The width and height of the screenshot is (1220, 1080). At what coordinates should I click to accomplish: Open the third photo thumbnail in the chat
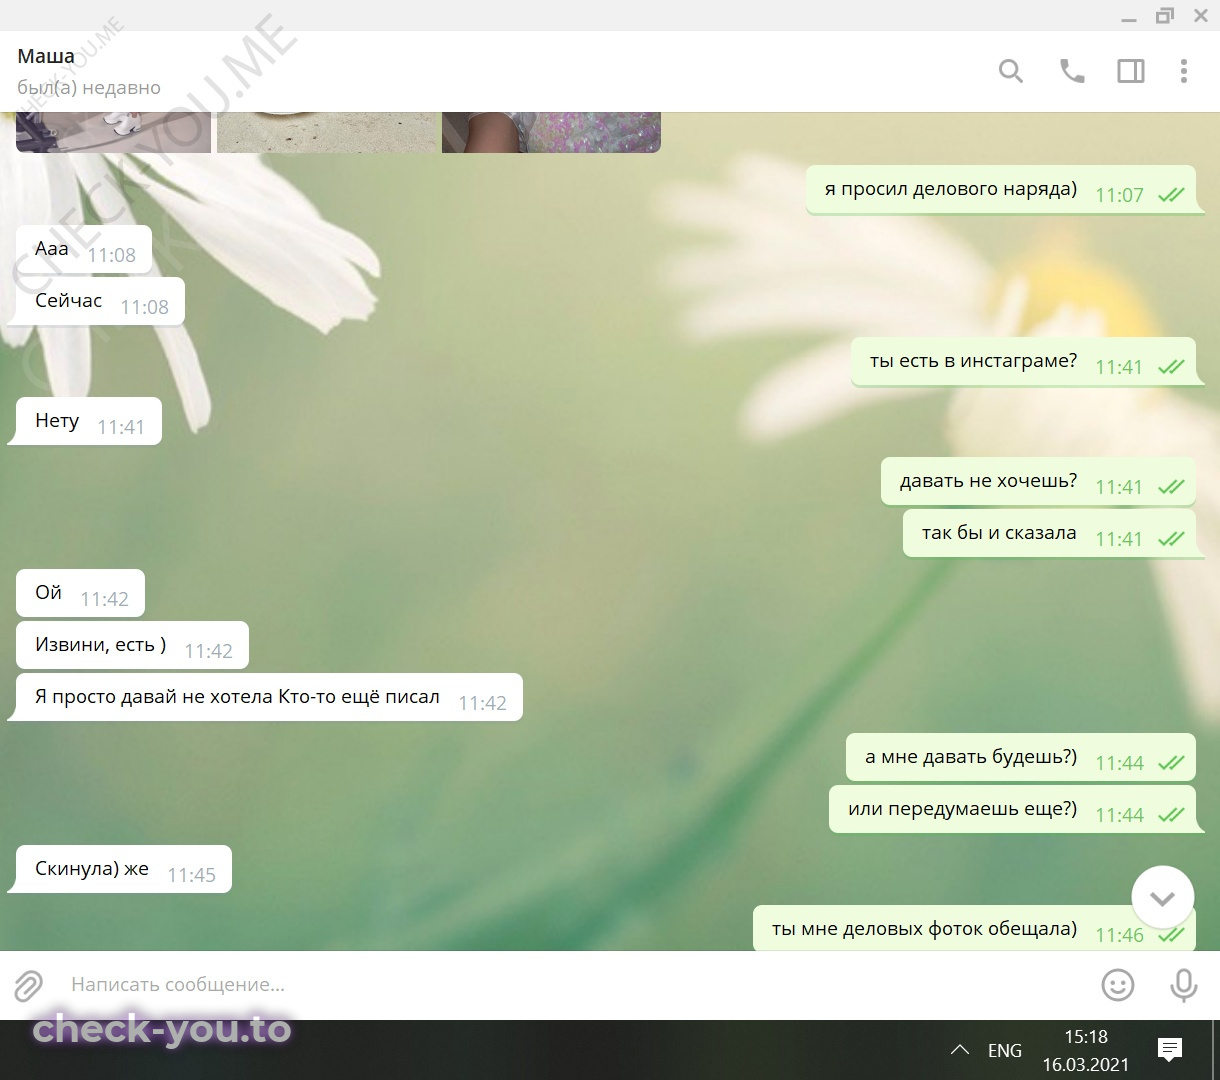(551, 132)
